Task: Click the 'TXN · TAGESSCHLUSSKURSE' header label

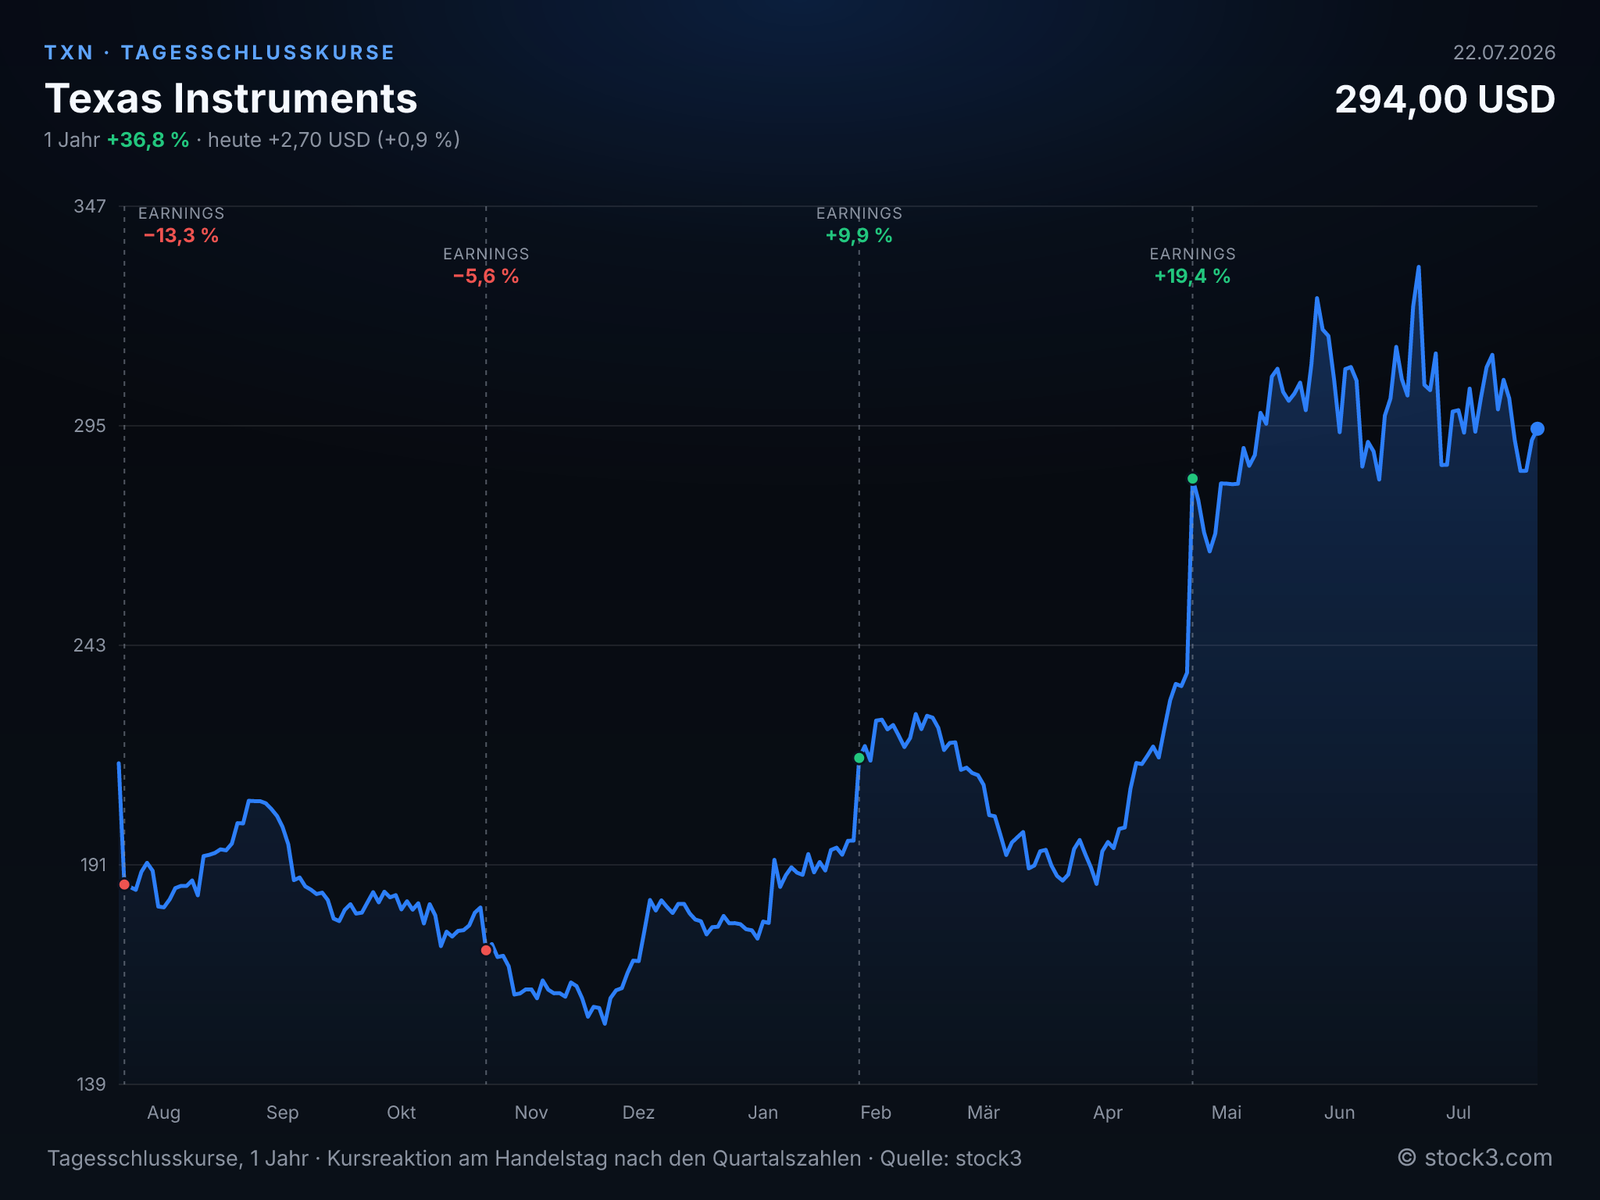Action: [220, 53]
